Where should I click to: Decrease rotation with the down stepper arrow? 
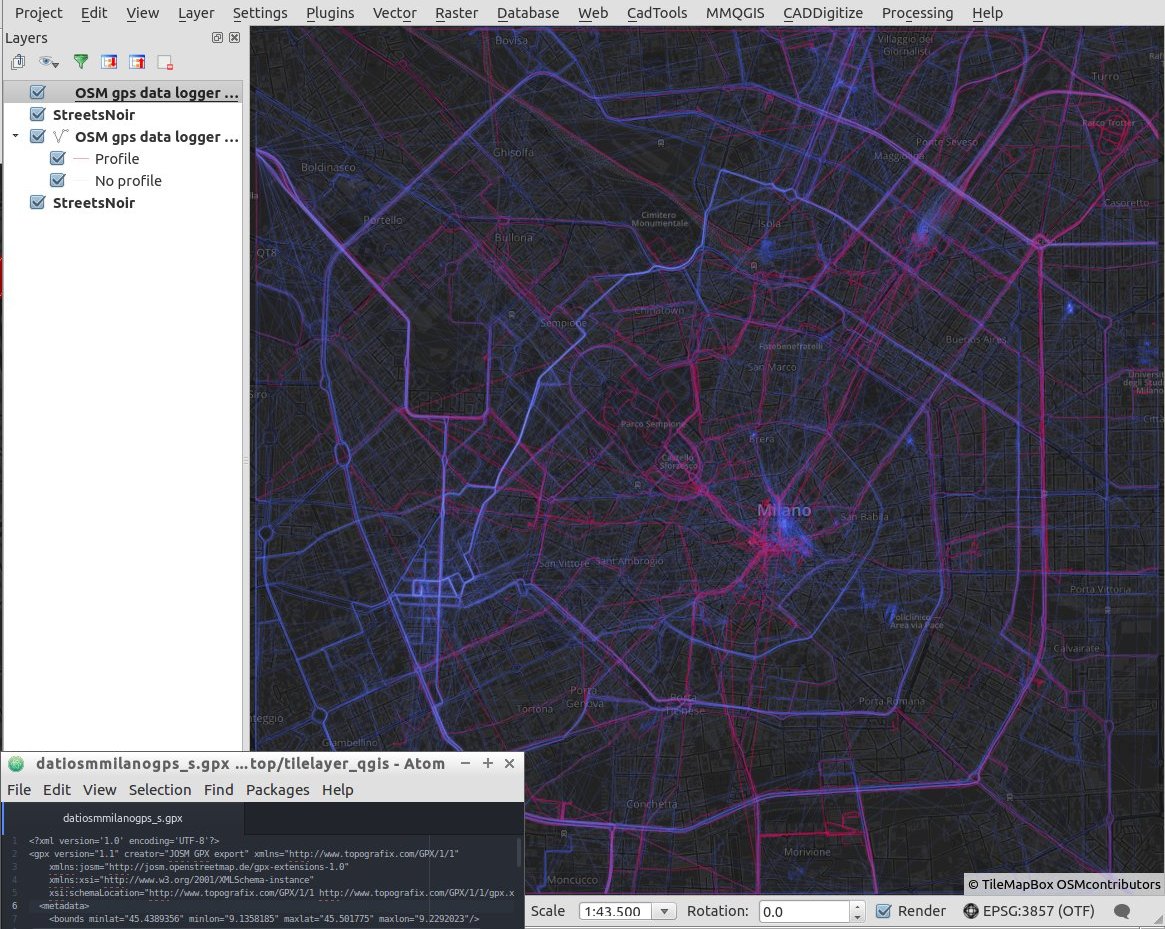point(857,916)
